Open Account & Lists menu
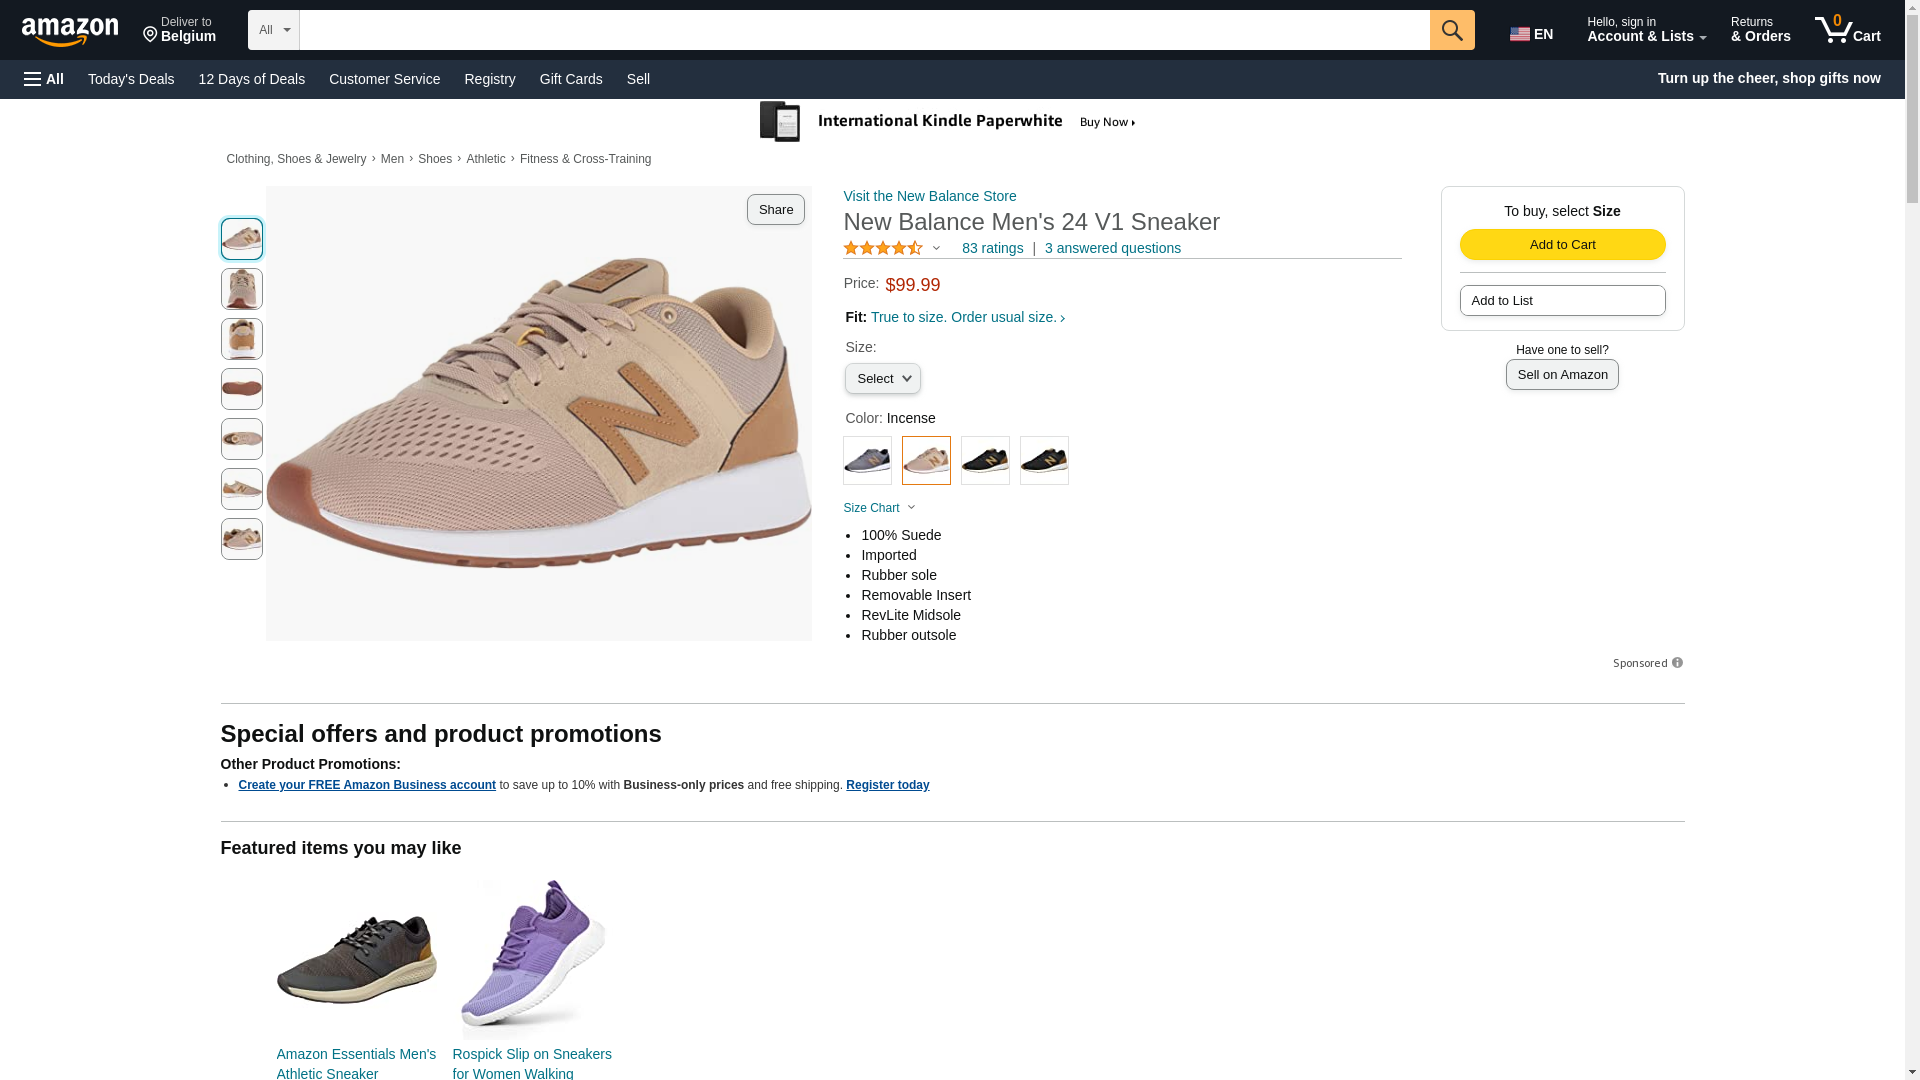The height and width of the screenshot is (1080, 1920). click(1645, 30)
